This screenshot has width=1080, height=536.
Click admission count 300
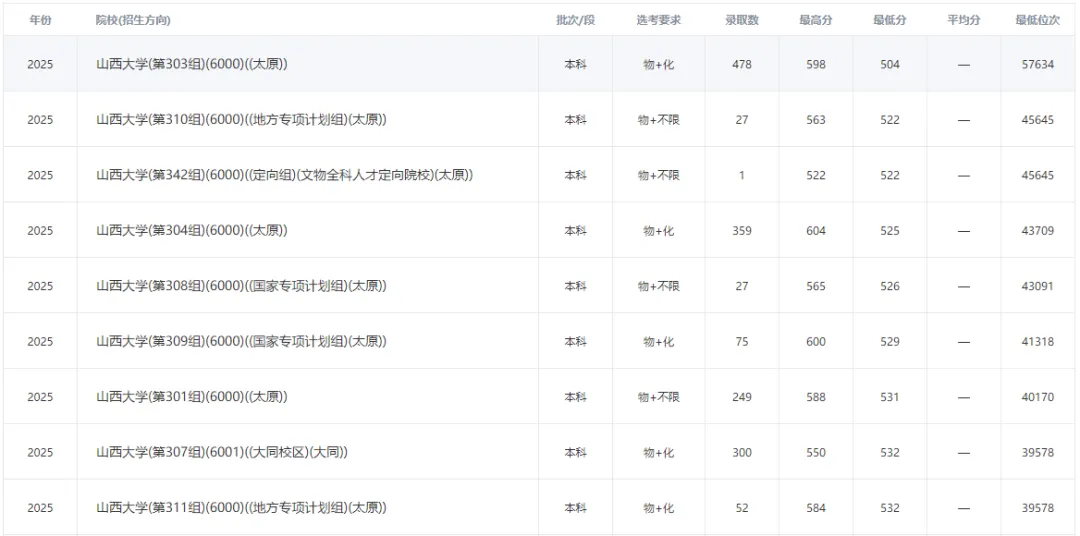pos(742,453)
